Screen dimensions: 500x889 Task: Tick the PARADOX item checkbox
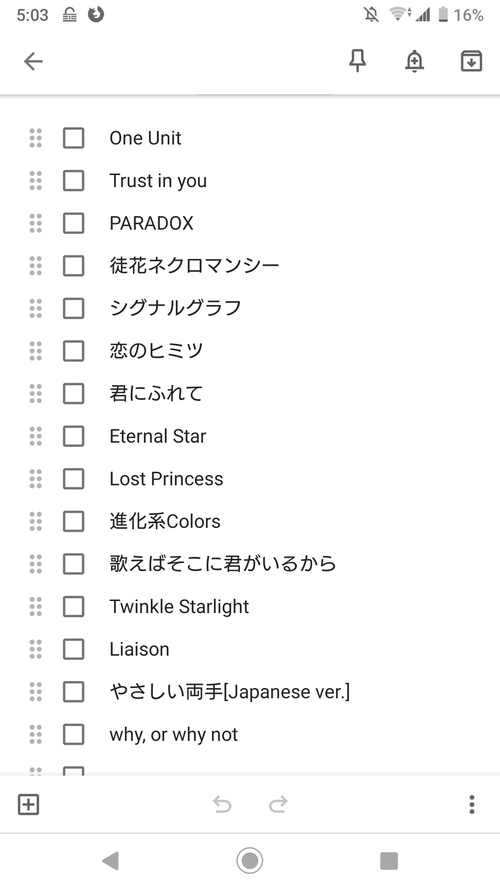coord(74,223)
